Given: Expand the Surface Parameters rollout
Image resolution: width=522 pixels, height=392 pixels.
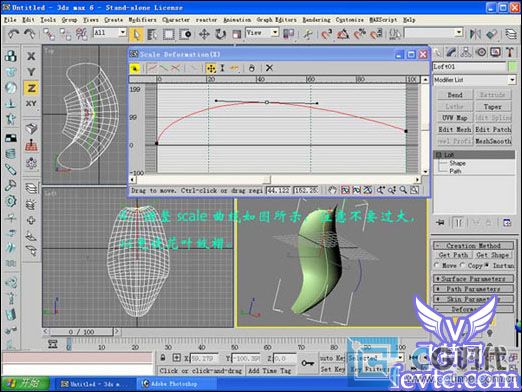Looking at the screenshot, I should [x=473, y=278].
